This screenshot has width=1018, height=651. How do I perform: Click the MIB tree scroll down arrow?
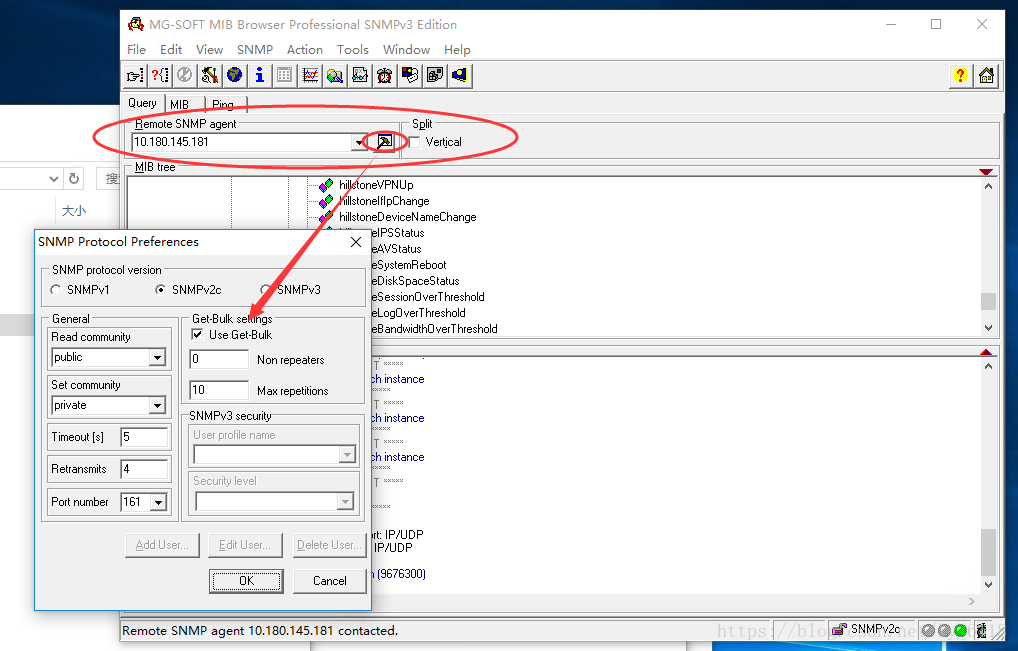point(988,328)
